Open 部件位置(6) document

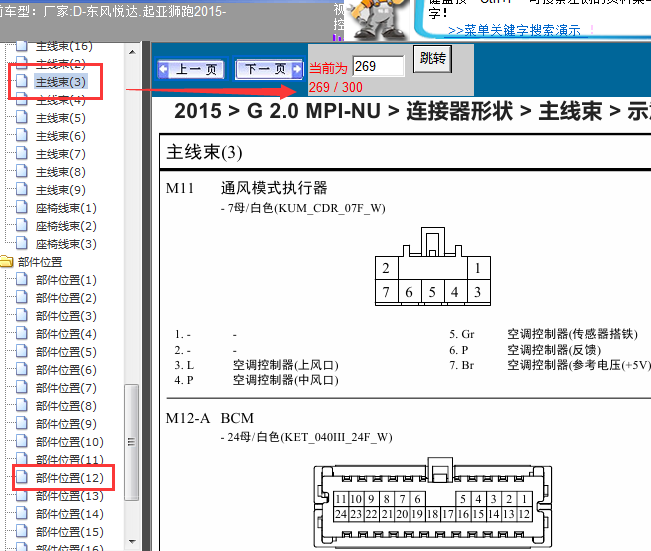click(66, 370)
